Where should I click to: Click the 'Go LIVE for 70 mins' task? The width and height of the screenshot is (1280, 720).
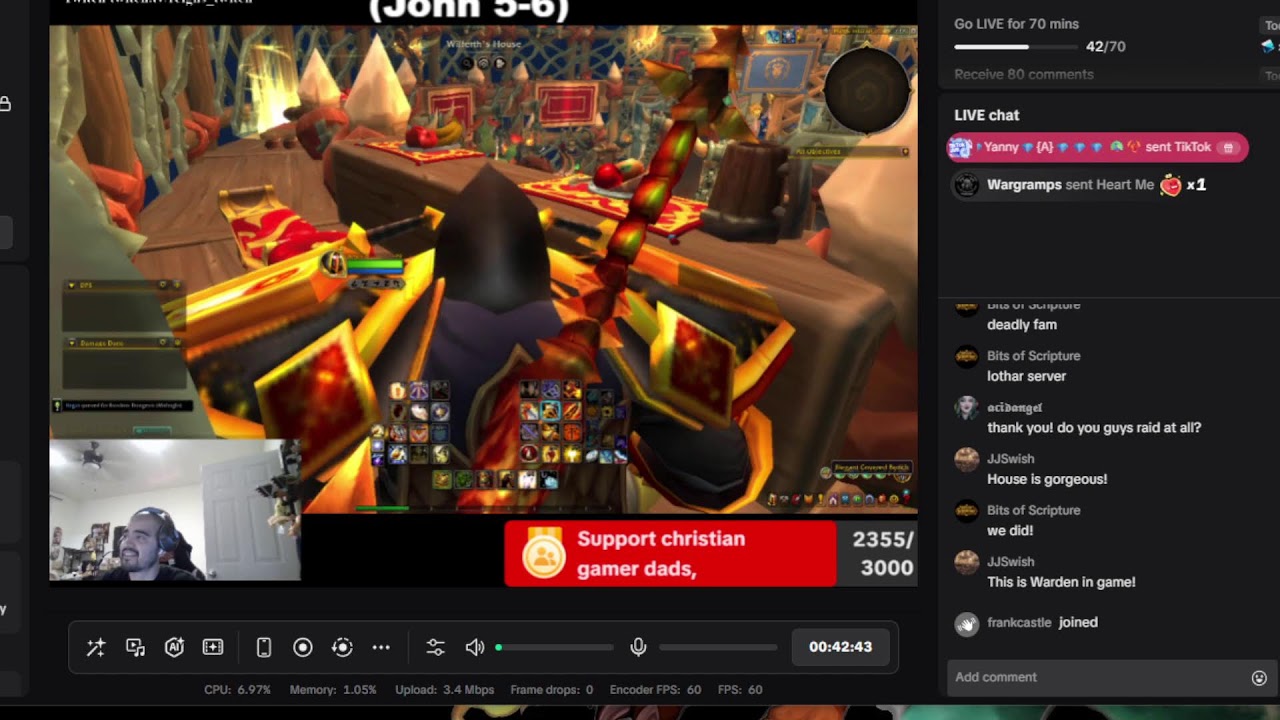coord(1016,24)
